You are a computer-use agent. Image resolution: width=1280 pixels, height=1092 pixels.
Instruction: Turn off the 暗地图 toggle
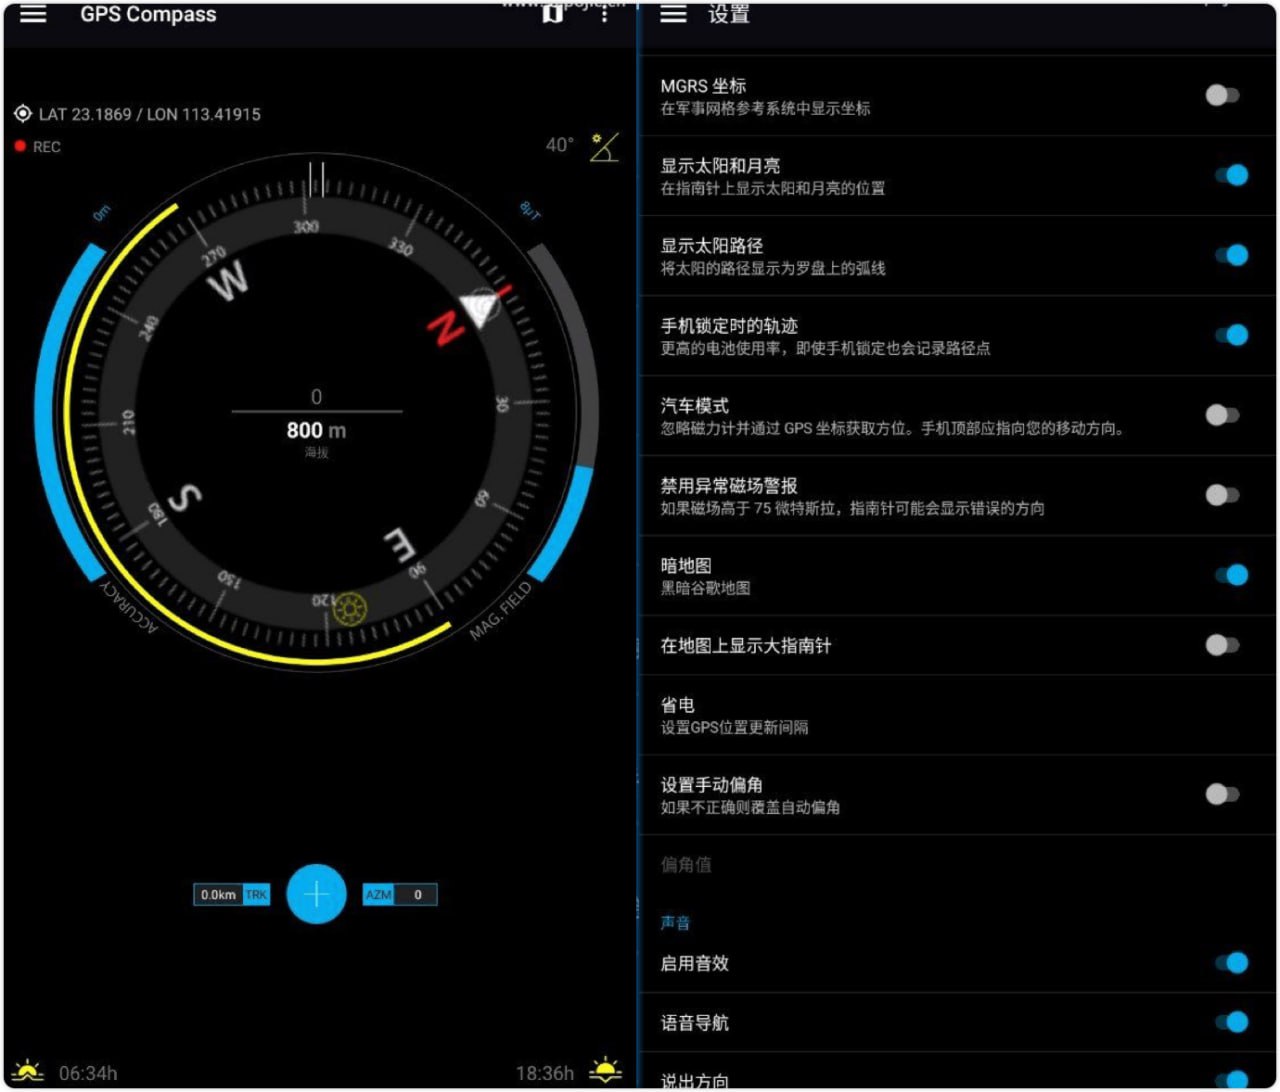tap(1232, 574)
